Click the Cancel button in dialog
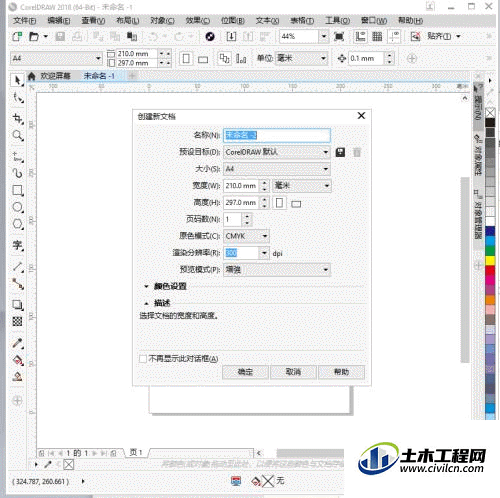Screen dimensions: 500x498 293,372
